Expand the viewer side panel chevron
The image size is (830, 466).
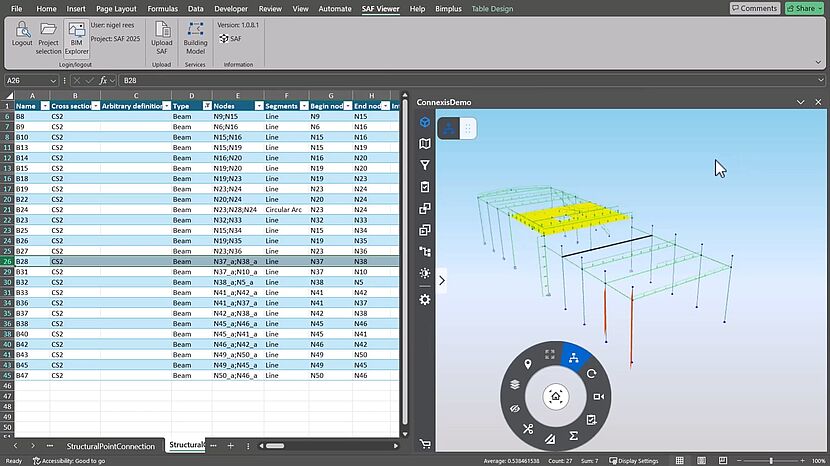[x=442, y=281]
